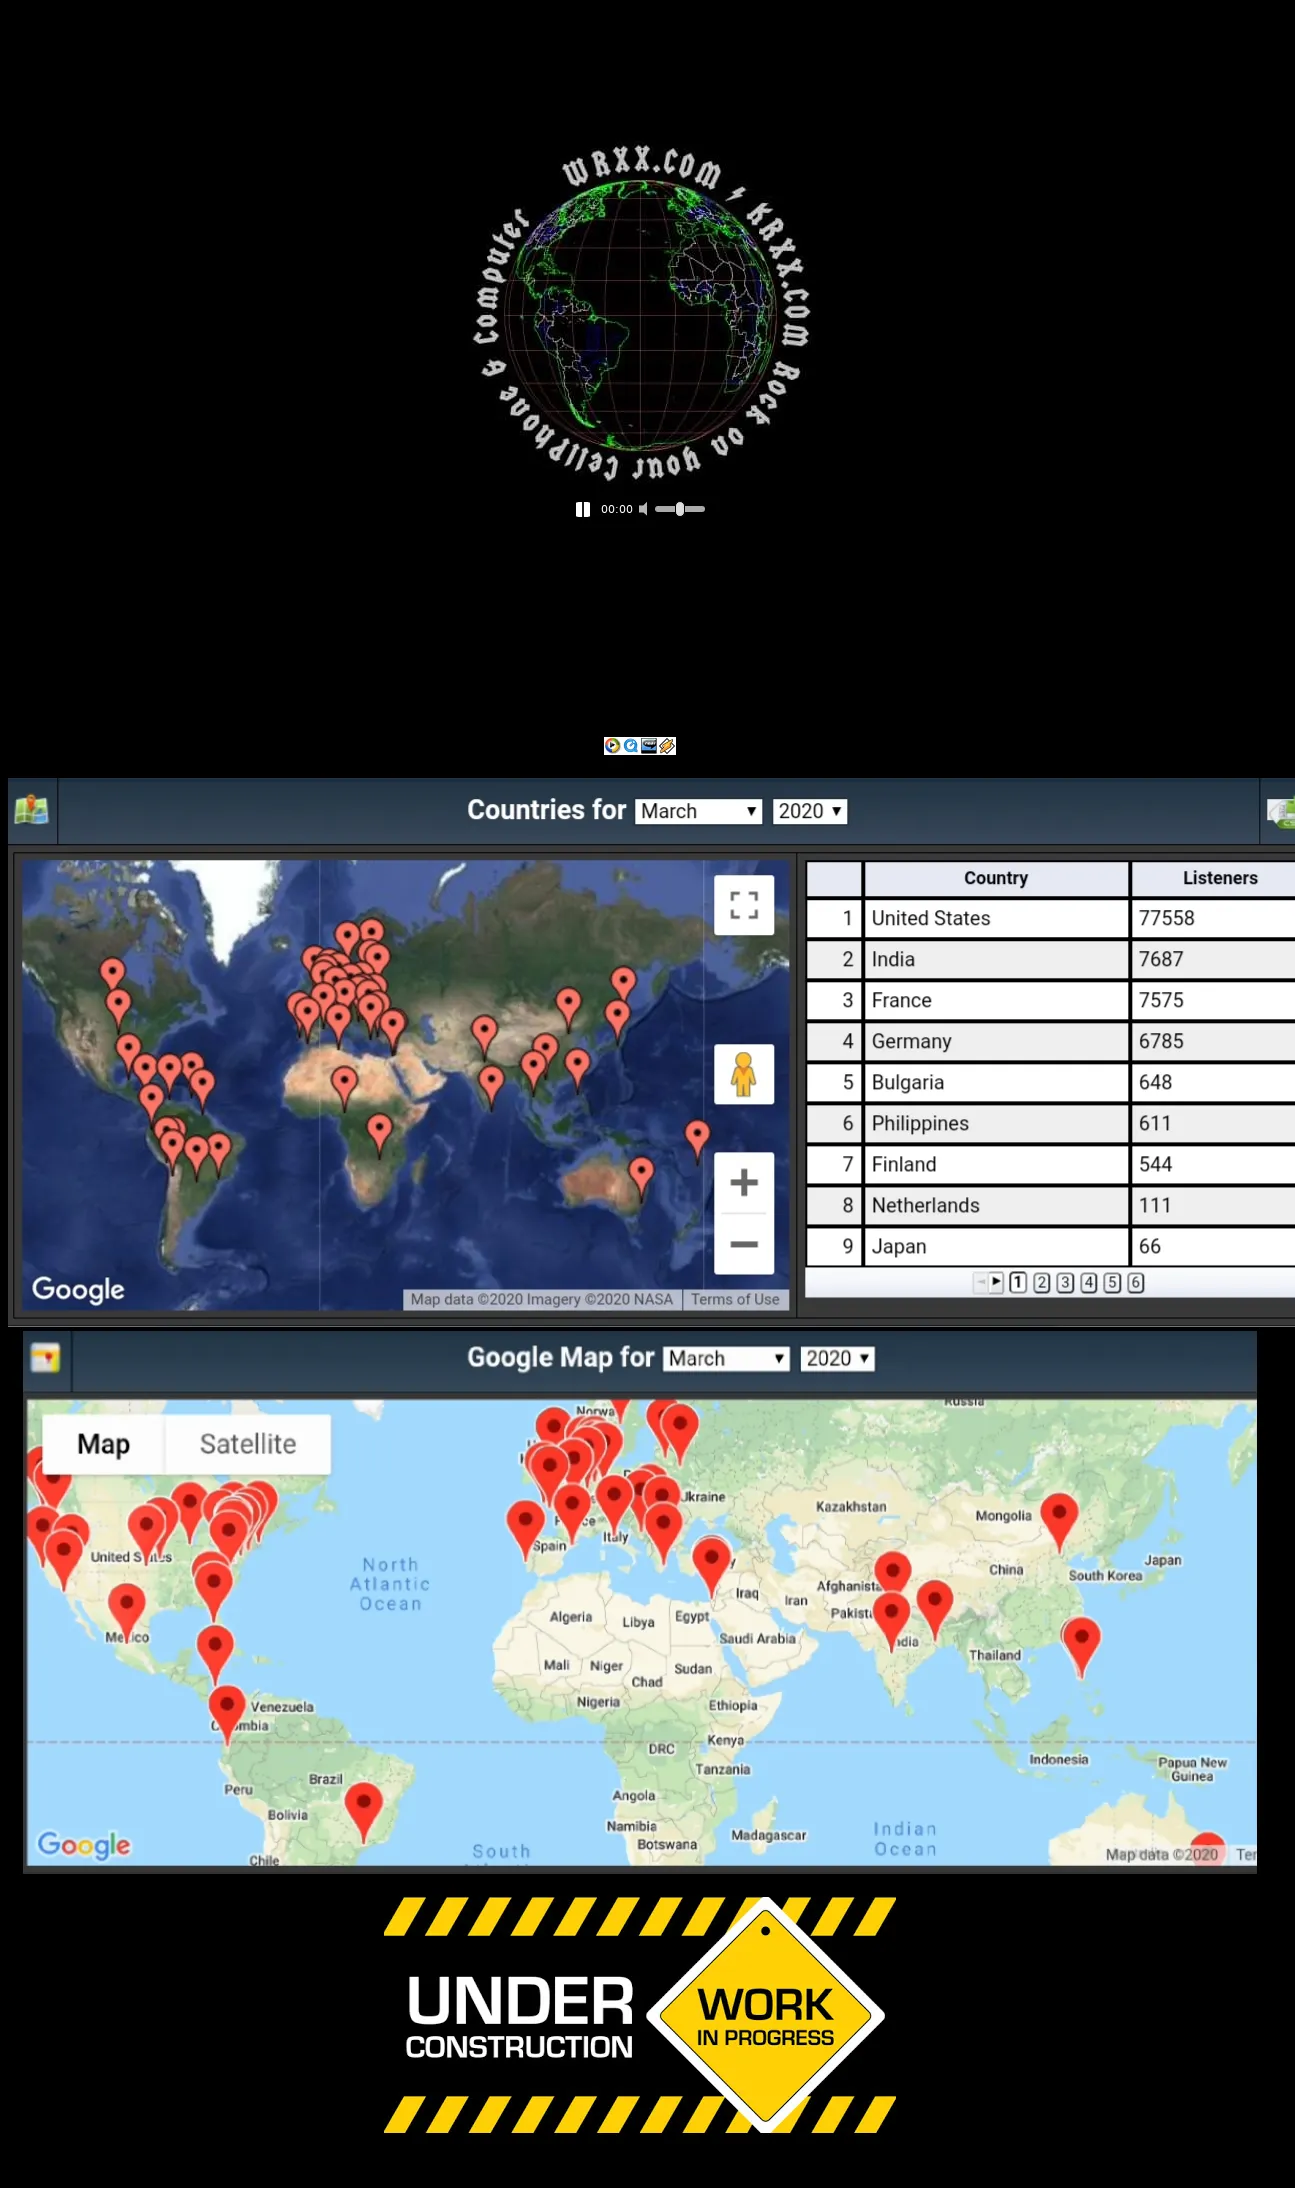
Task: Open Terms of Use link on satellite map
Action: click(x=735, y=1299)
